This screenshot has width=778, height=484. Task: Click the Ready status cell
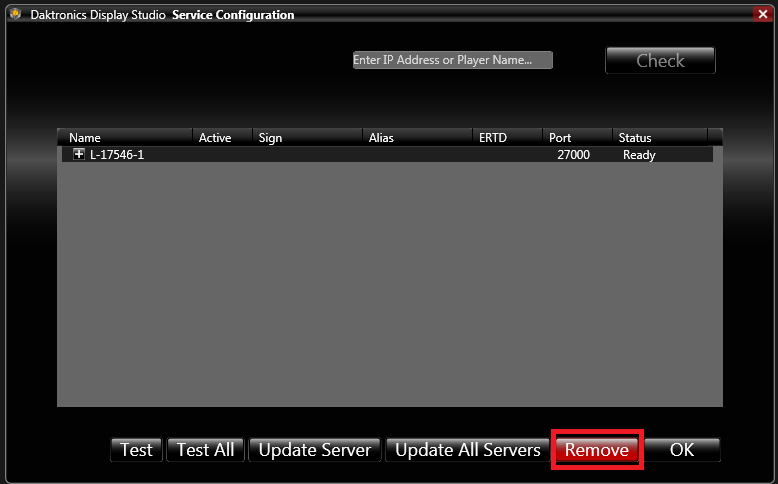tap(639, 155)
